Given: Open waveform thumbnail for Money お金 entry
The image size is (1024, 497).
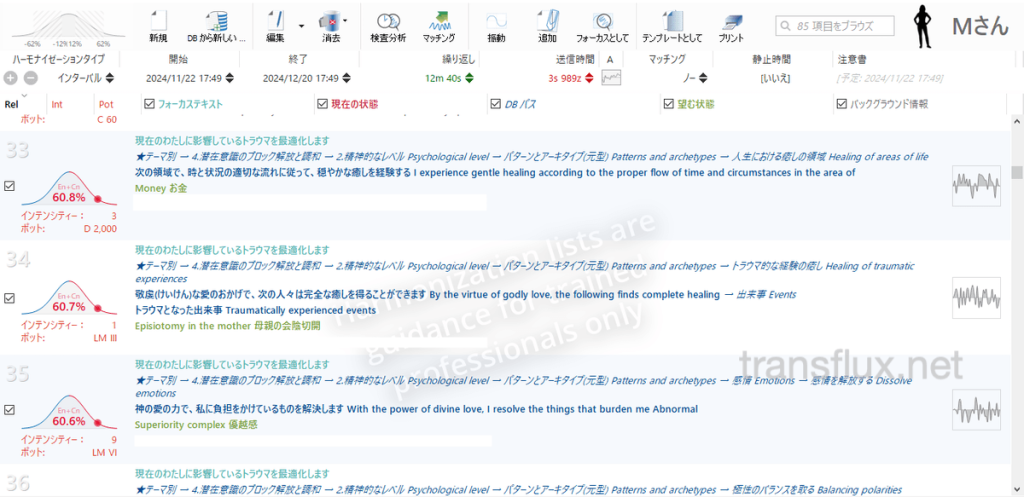Looking at the screenshot, I should (976, 185).
